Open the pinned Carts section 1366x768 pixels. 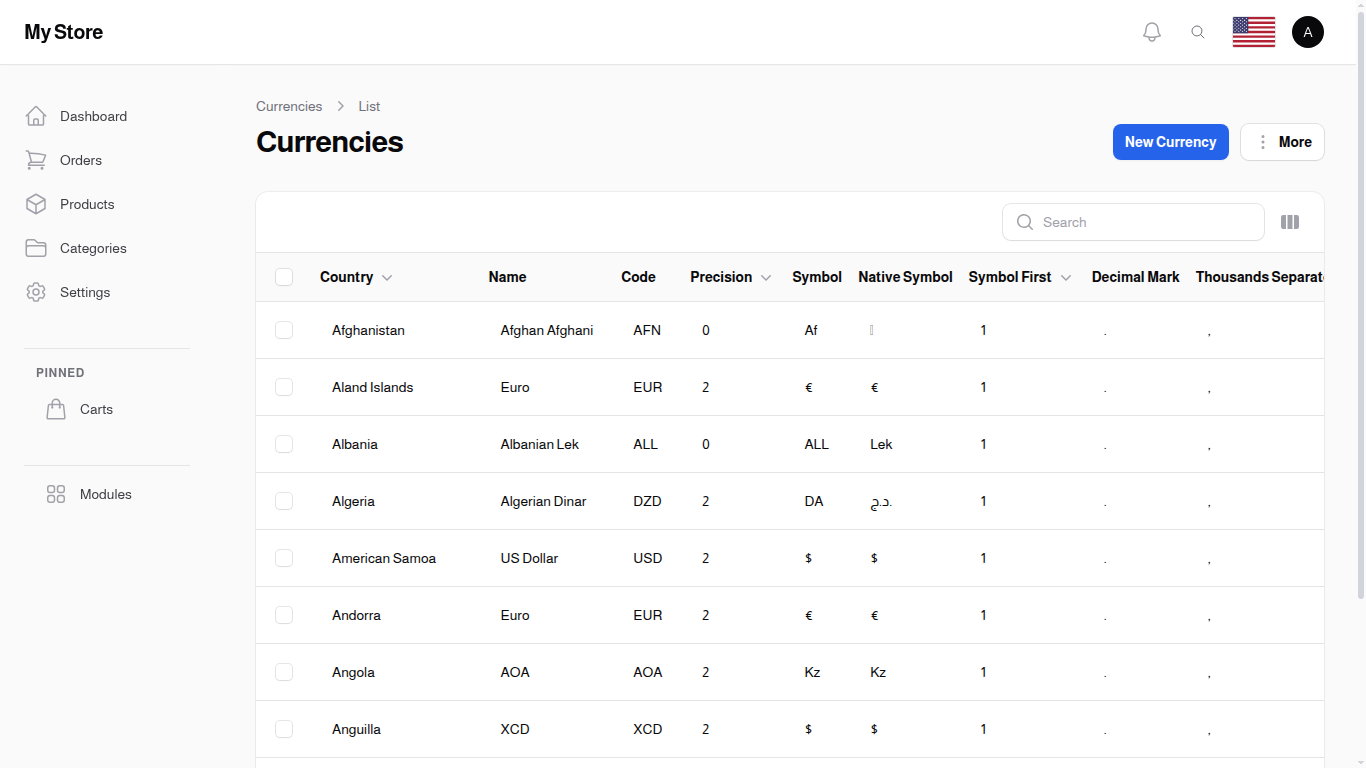tap(96, 409)
